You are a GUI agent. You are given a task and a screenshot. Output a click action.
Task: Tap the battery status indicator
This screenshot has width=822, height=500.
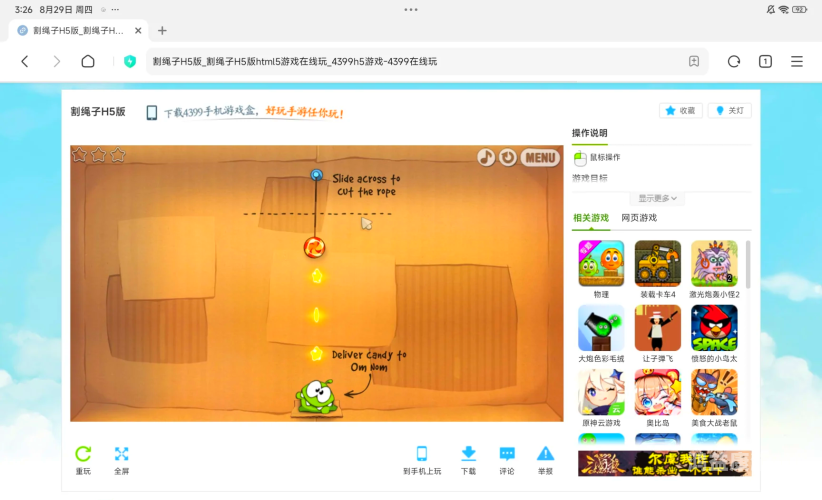click(799, 9)
